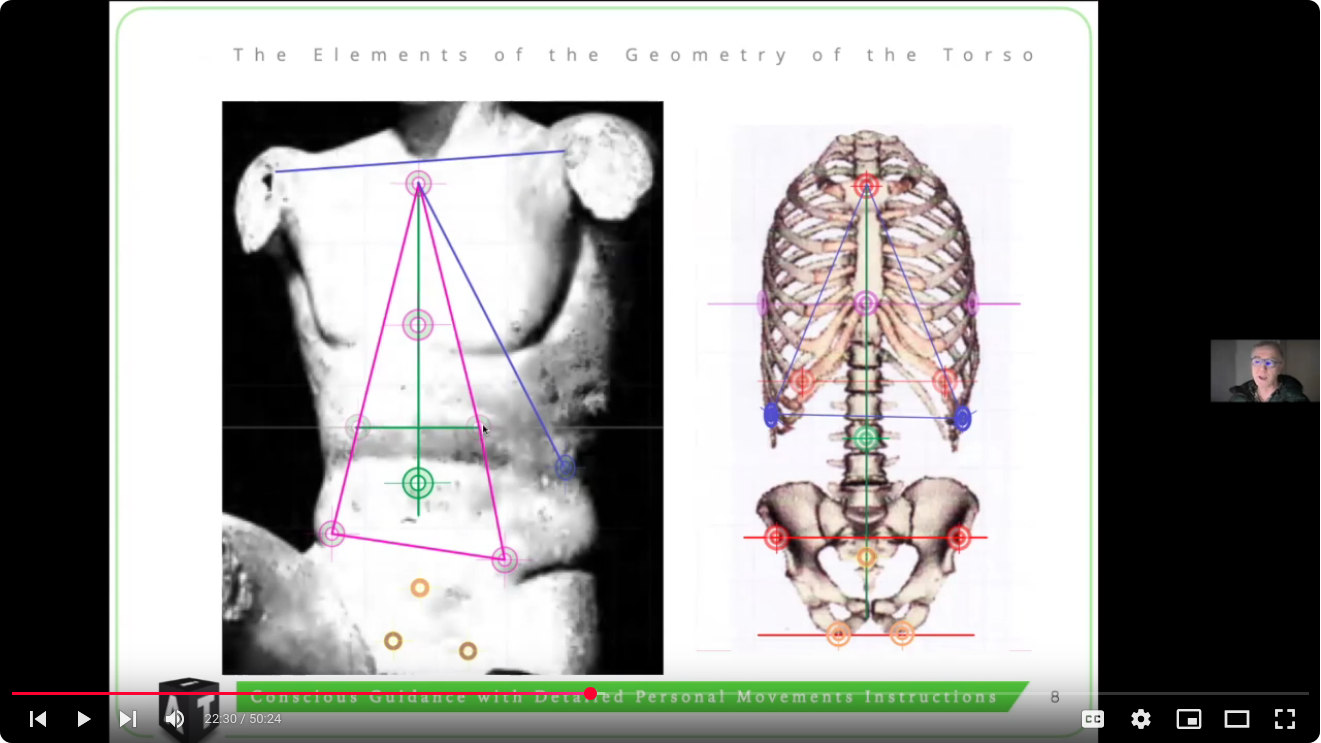Click the green 'Conscious Guidance' footer banner
This screenshot has height=743, width=1321.
click(x=632, y=696)
